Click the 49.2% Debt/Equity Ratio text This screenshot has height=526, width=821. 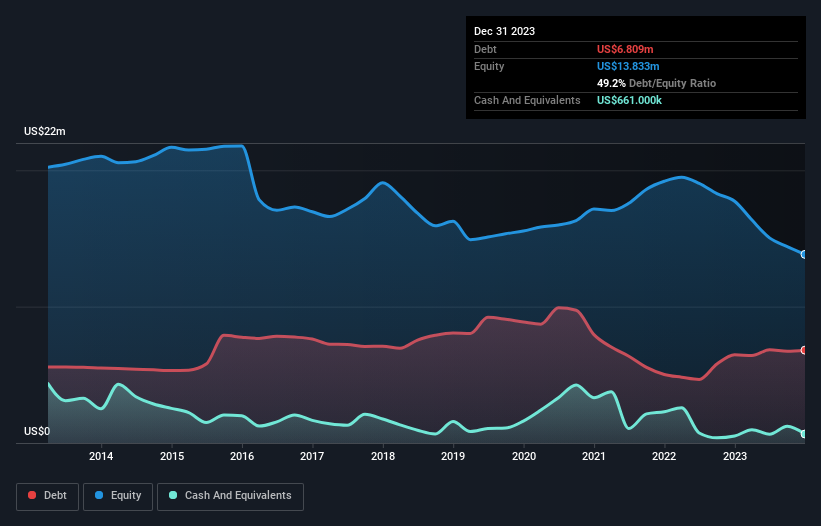tap(656, 83)
